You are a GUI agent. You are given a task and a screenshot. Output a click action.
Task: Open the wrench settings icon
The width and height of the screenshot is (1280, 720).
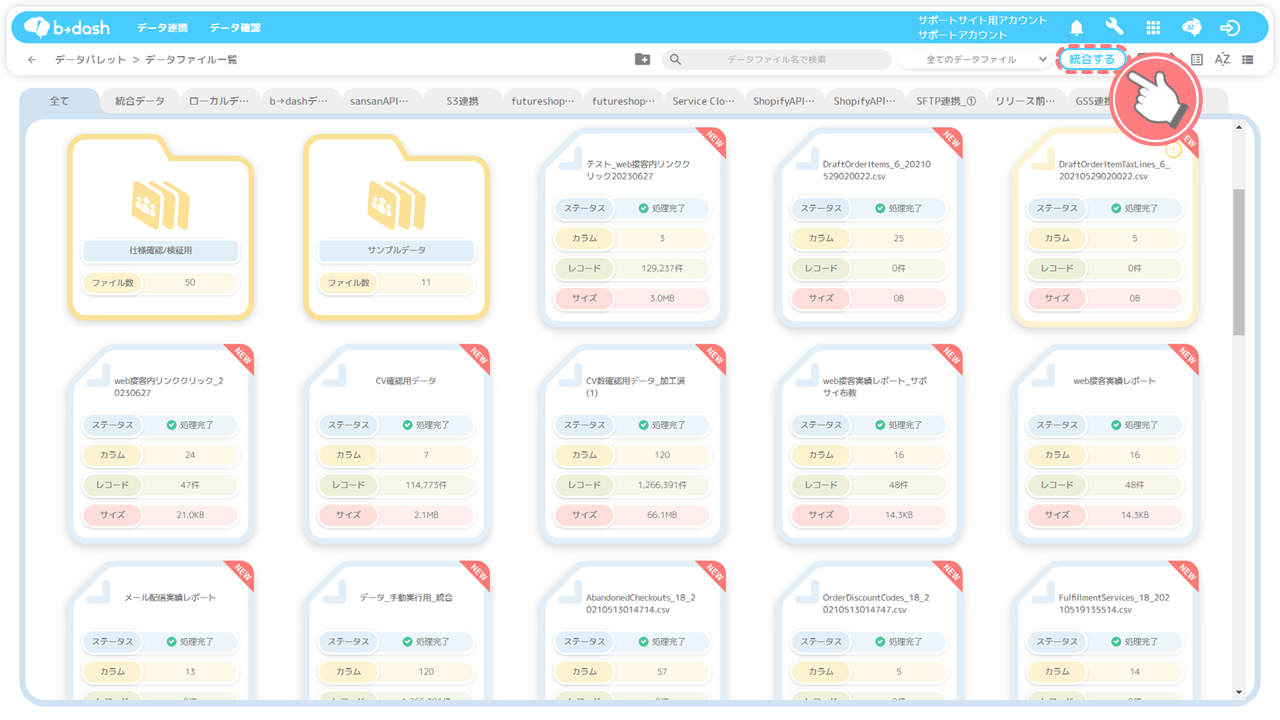click(x=1114, y=28)
